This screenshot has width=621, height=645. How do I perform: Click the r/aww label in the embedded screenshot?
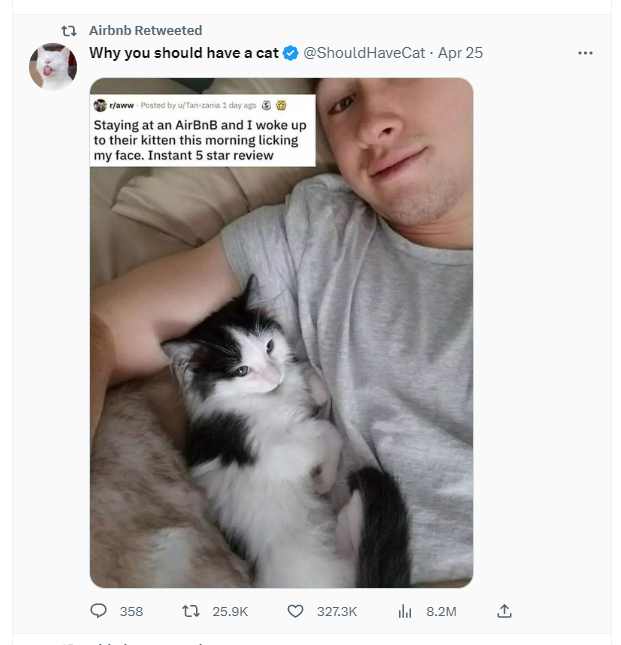(x=122, y=106)
